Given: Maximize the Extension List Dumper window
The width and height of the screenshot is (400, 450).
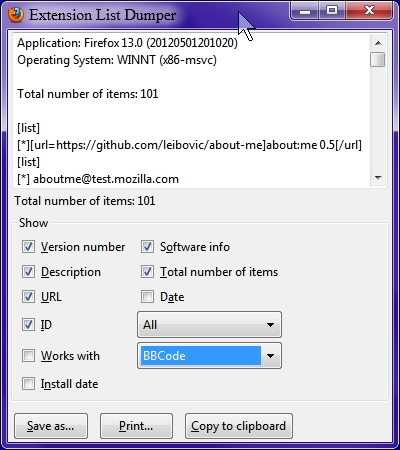Looking at the screenshot, I should tap(332, 11).
